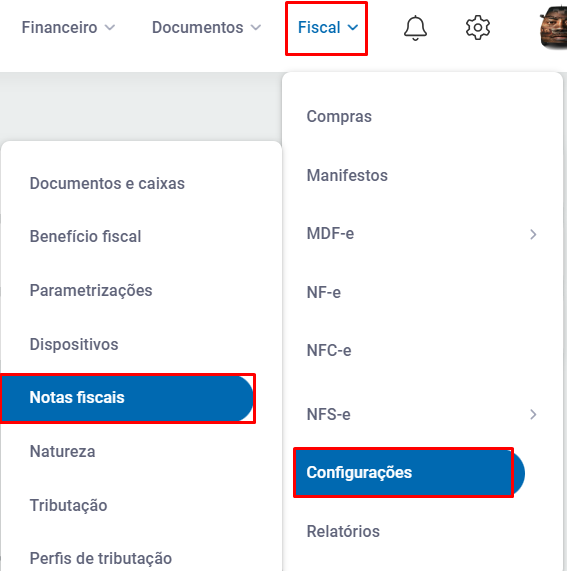Screen dimensions: 567x571
Task: Expand the NFS-e submenu arrow
Action: coord(533,414)
